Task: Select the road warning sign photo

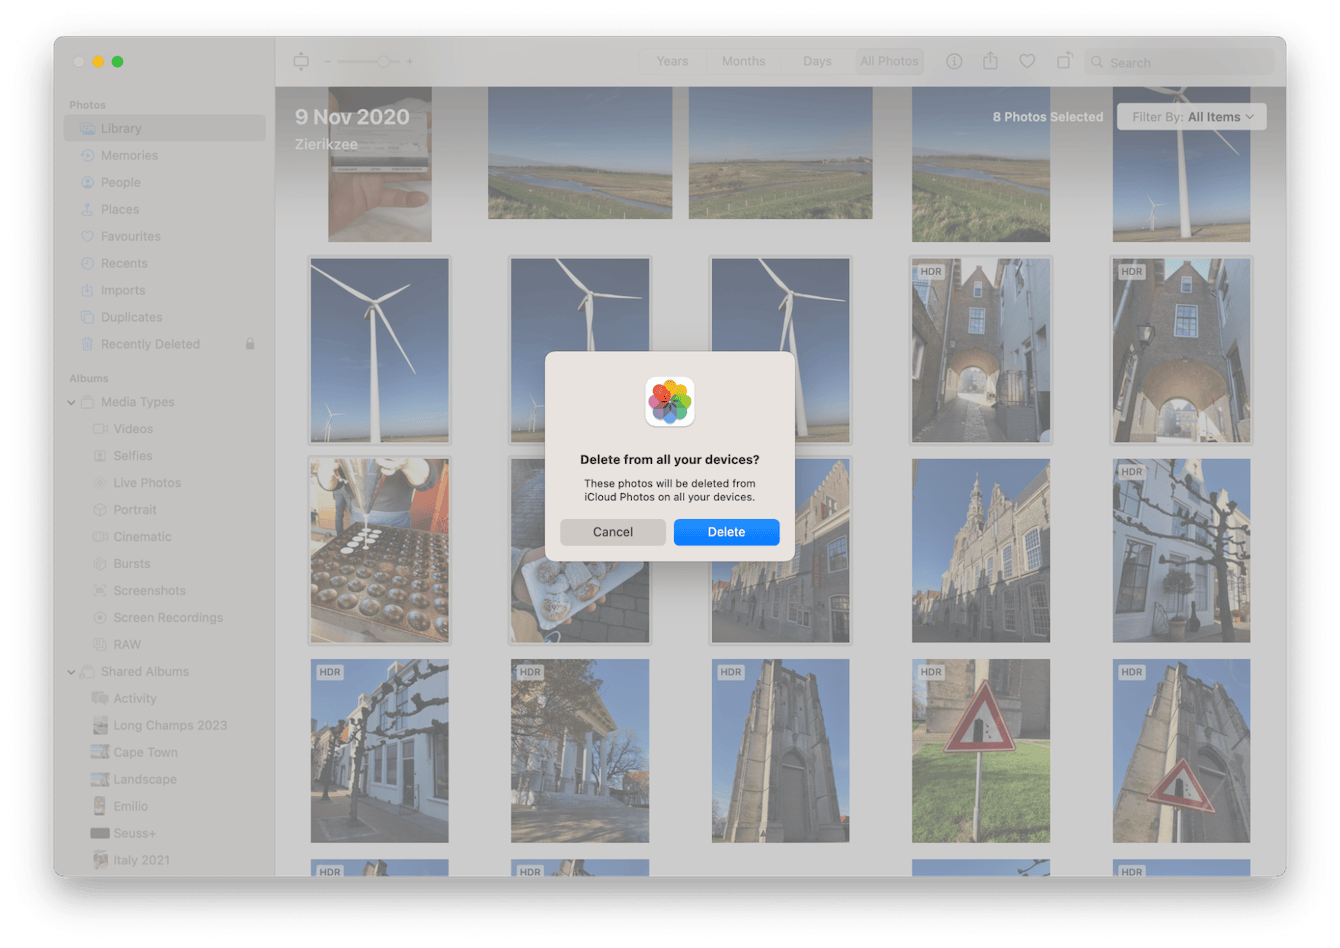Action: [980, 750]
